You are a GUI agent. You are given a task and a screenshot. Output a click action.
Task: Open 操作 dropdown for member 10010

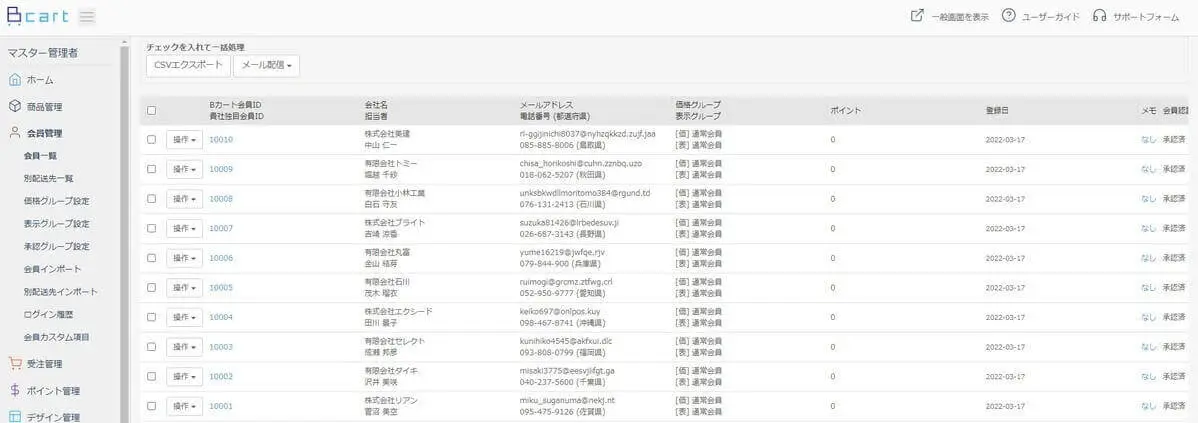click(x=184, y=140)
